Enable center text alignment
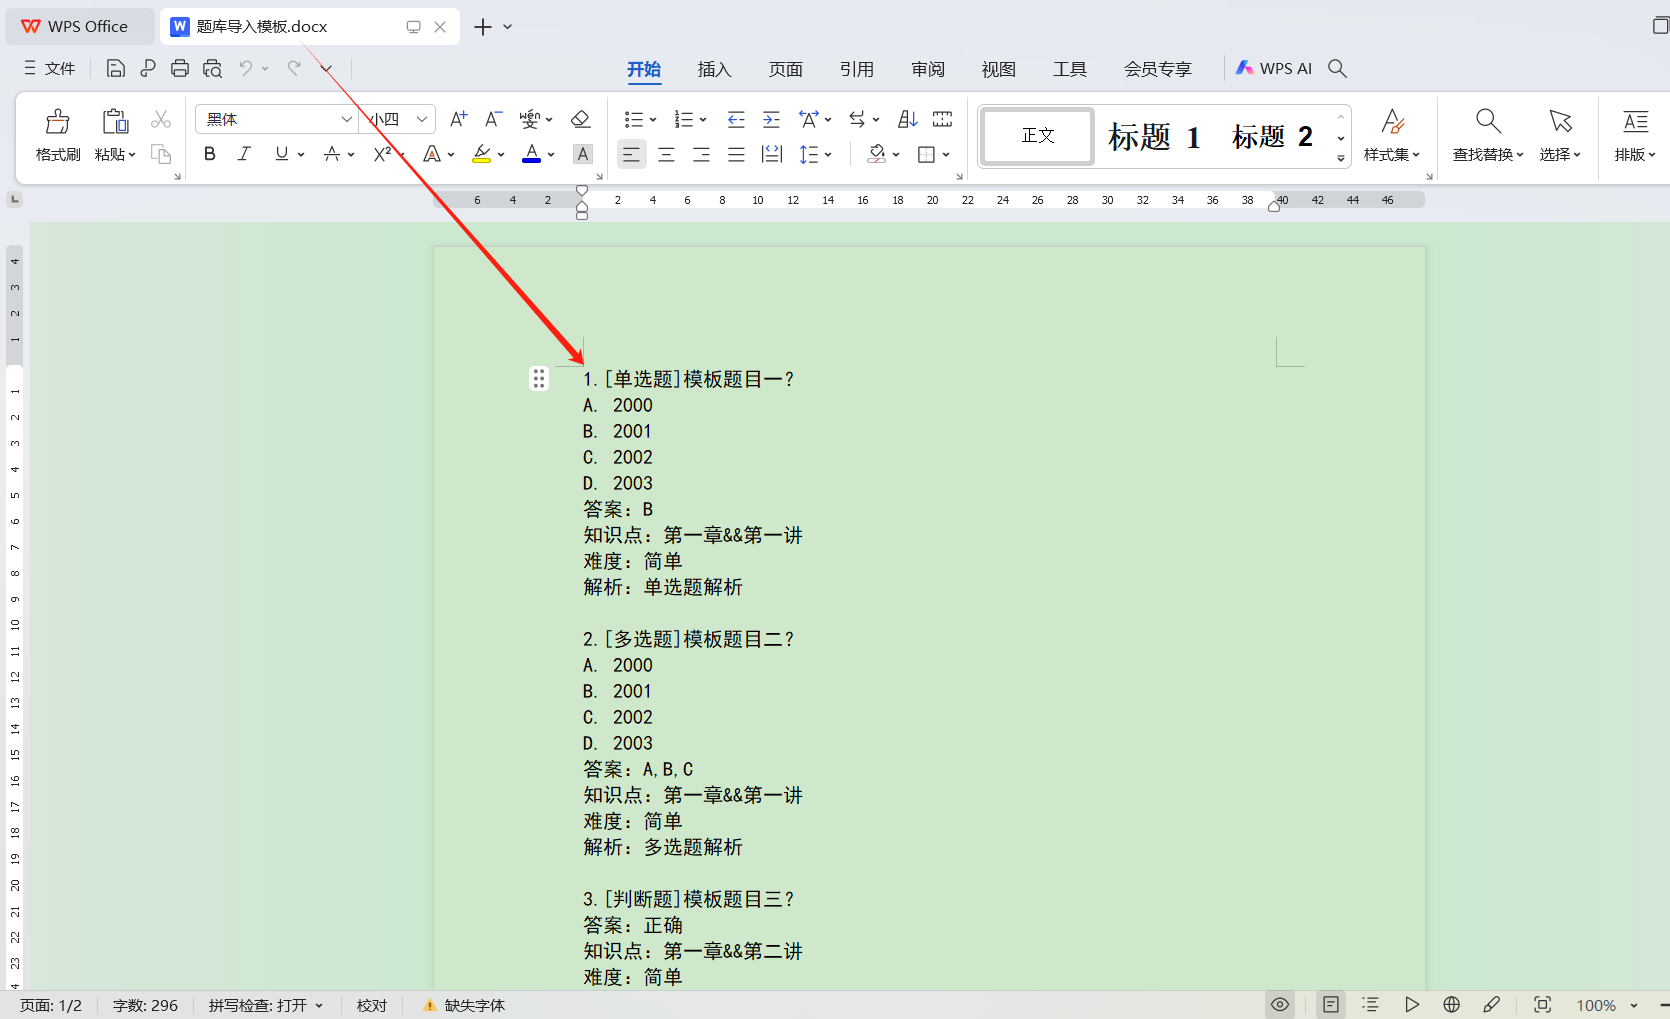This screenshot has height=1019, width=1670. pos(666,154)
